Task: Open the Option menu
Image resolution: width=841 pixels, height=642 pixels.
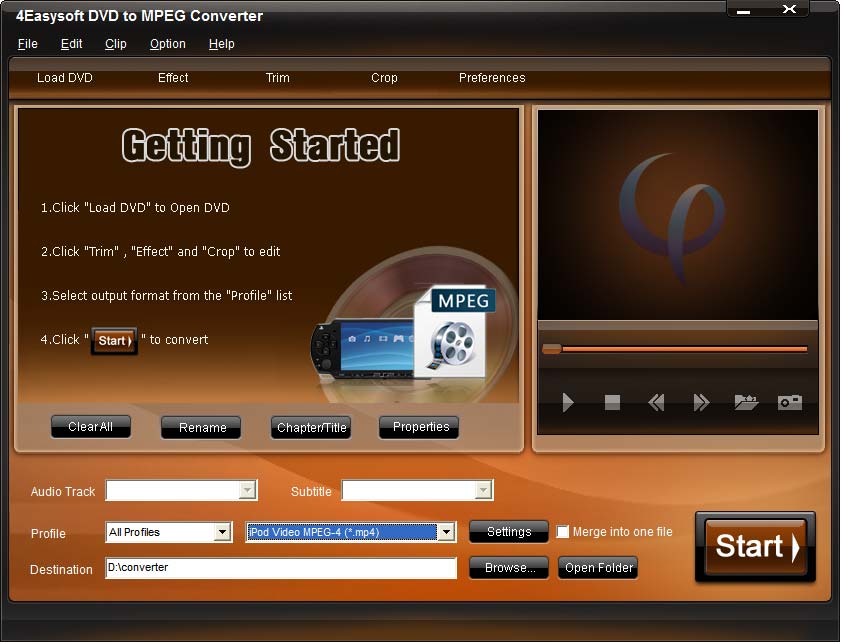Action: tap(167, 44)
